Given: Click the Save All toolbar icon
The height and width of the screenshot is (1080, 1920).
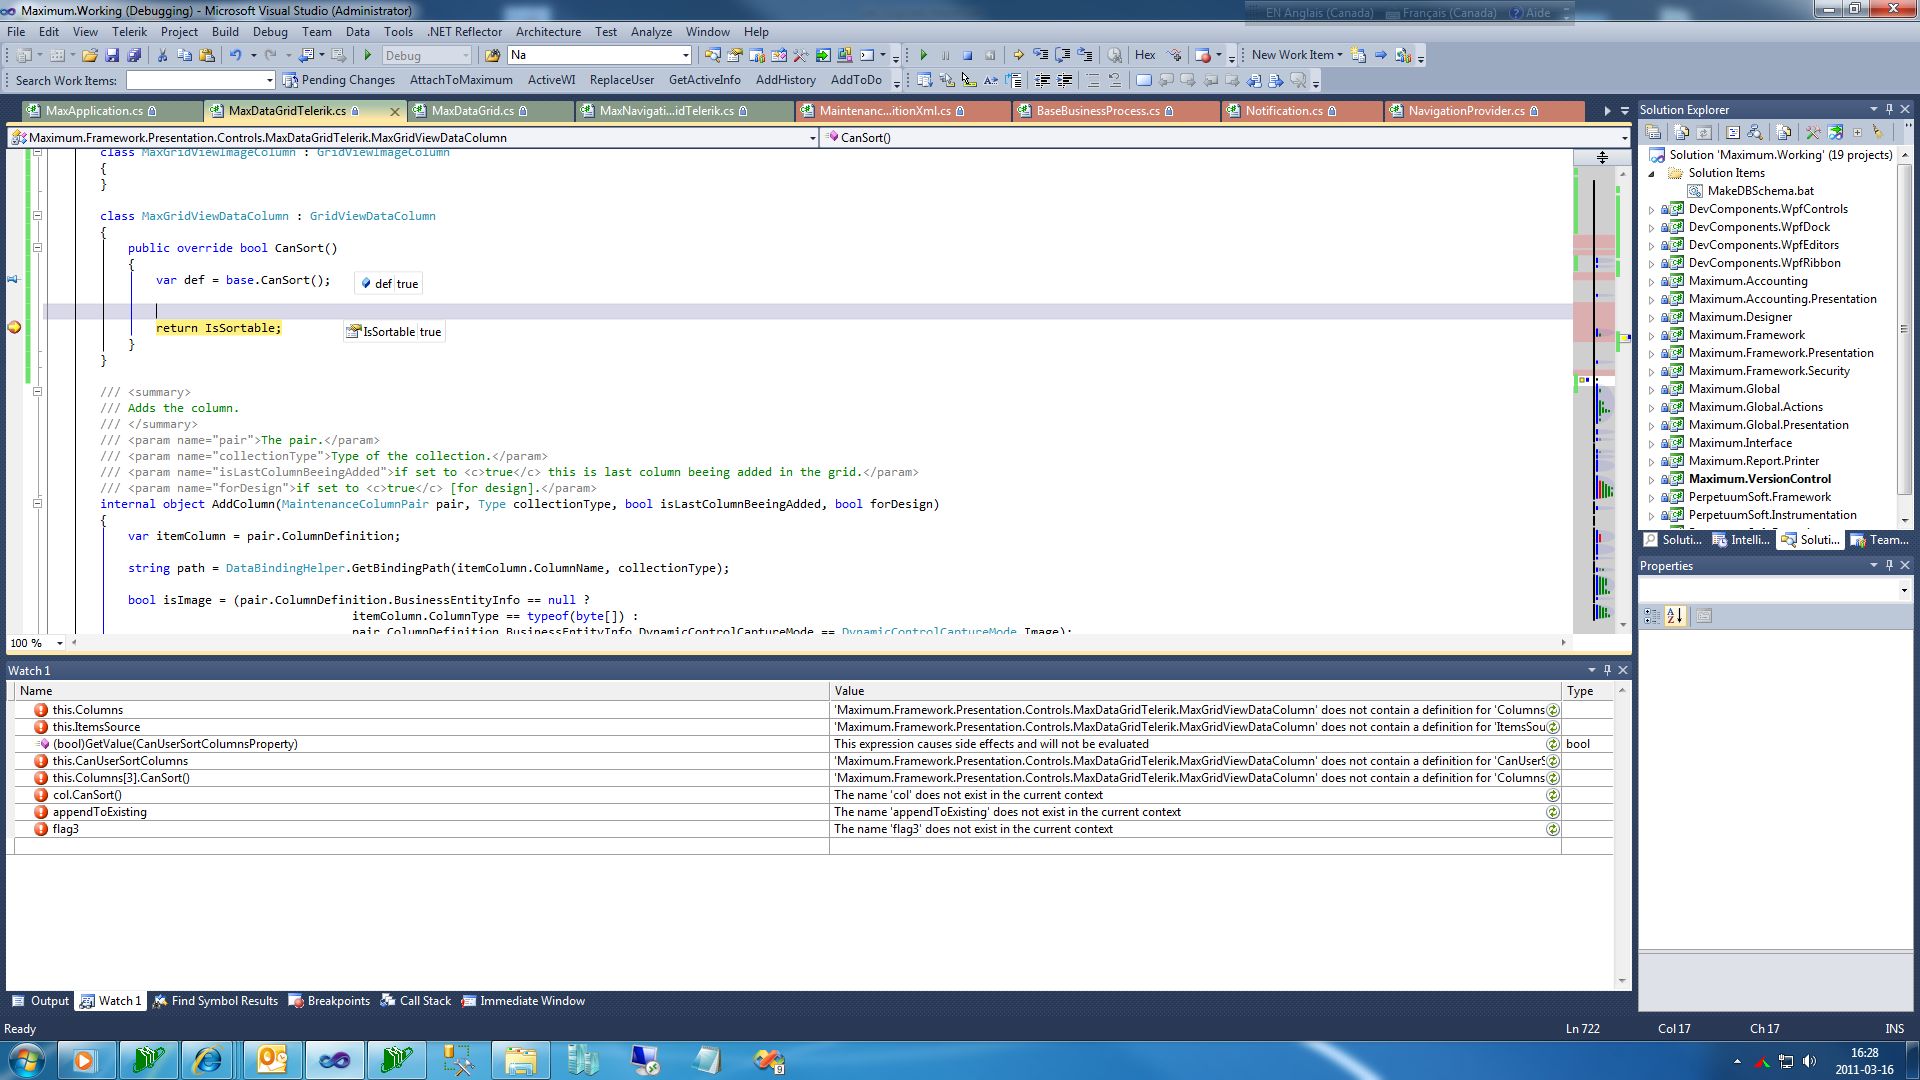Looking at the screenshot, I should [134, 56].
